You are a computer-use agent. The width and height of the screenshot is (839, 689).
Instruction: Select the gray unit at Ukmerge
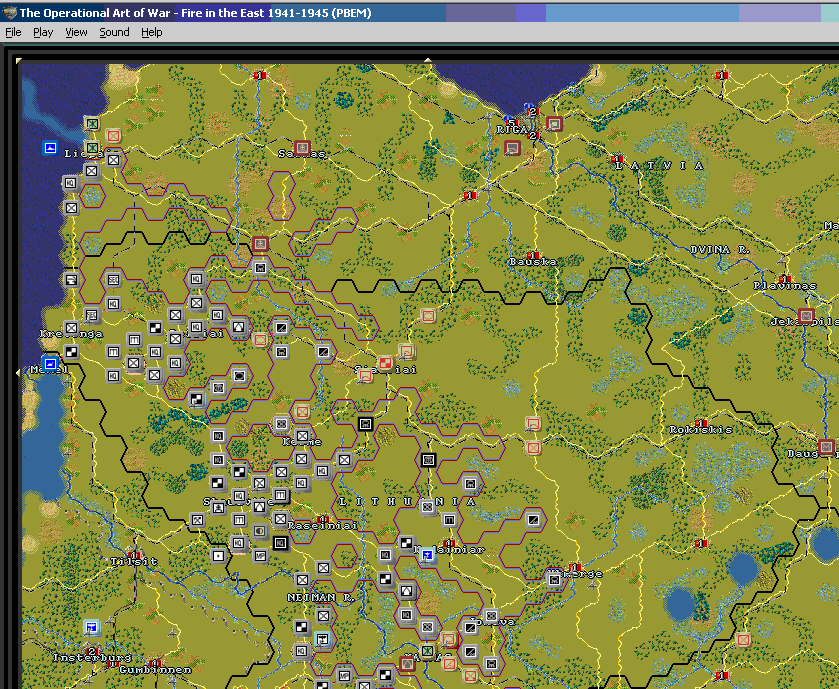point(554,579)
